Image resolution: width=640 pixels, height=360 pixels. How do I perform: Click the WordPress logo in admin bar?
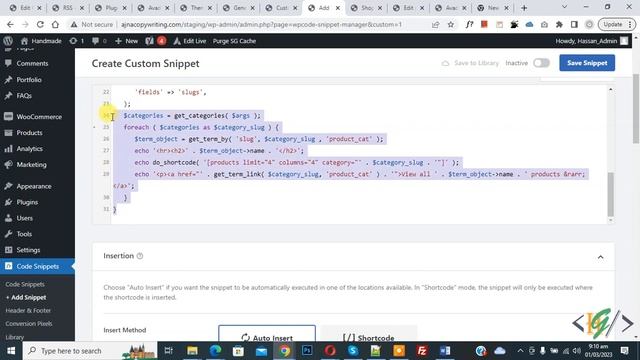(x=8, y=41)
